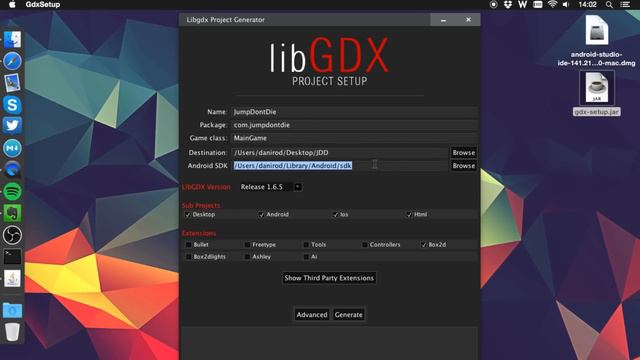Uncheck the Ios sub project

click(335, 214)
